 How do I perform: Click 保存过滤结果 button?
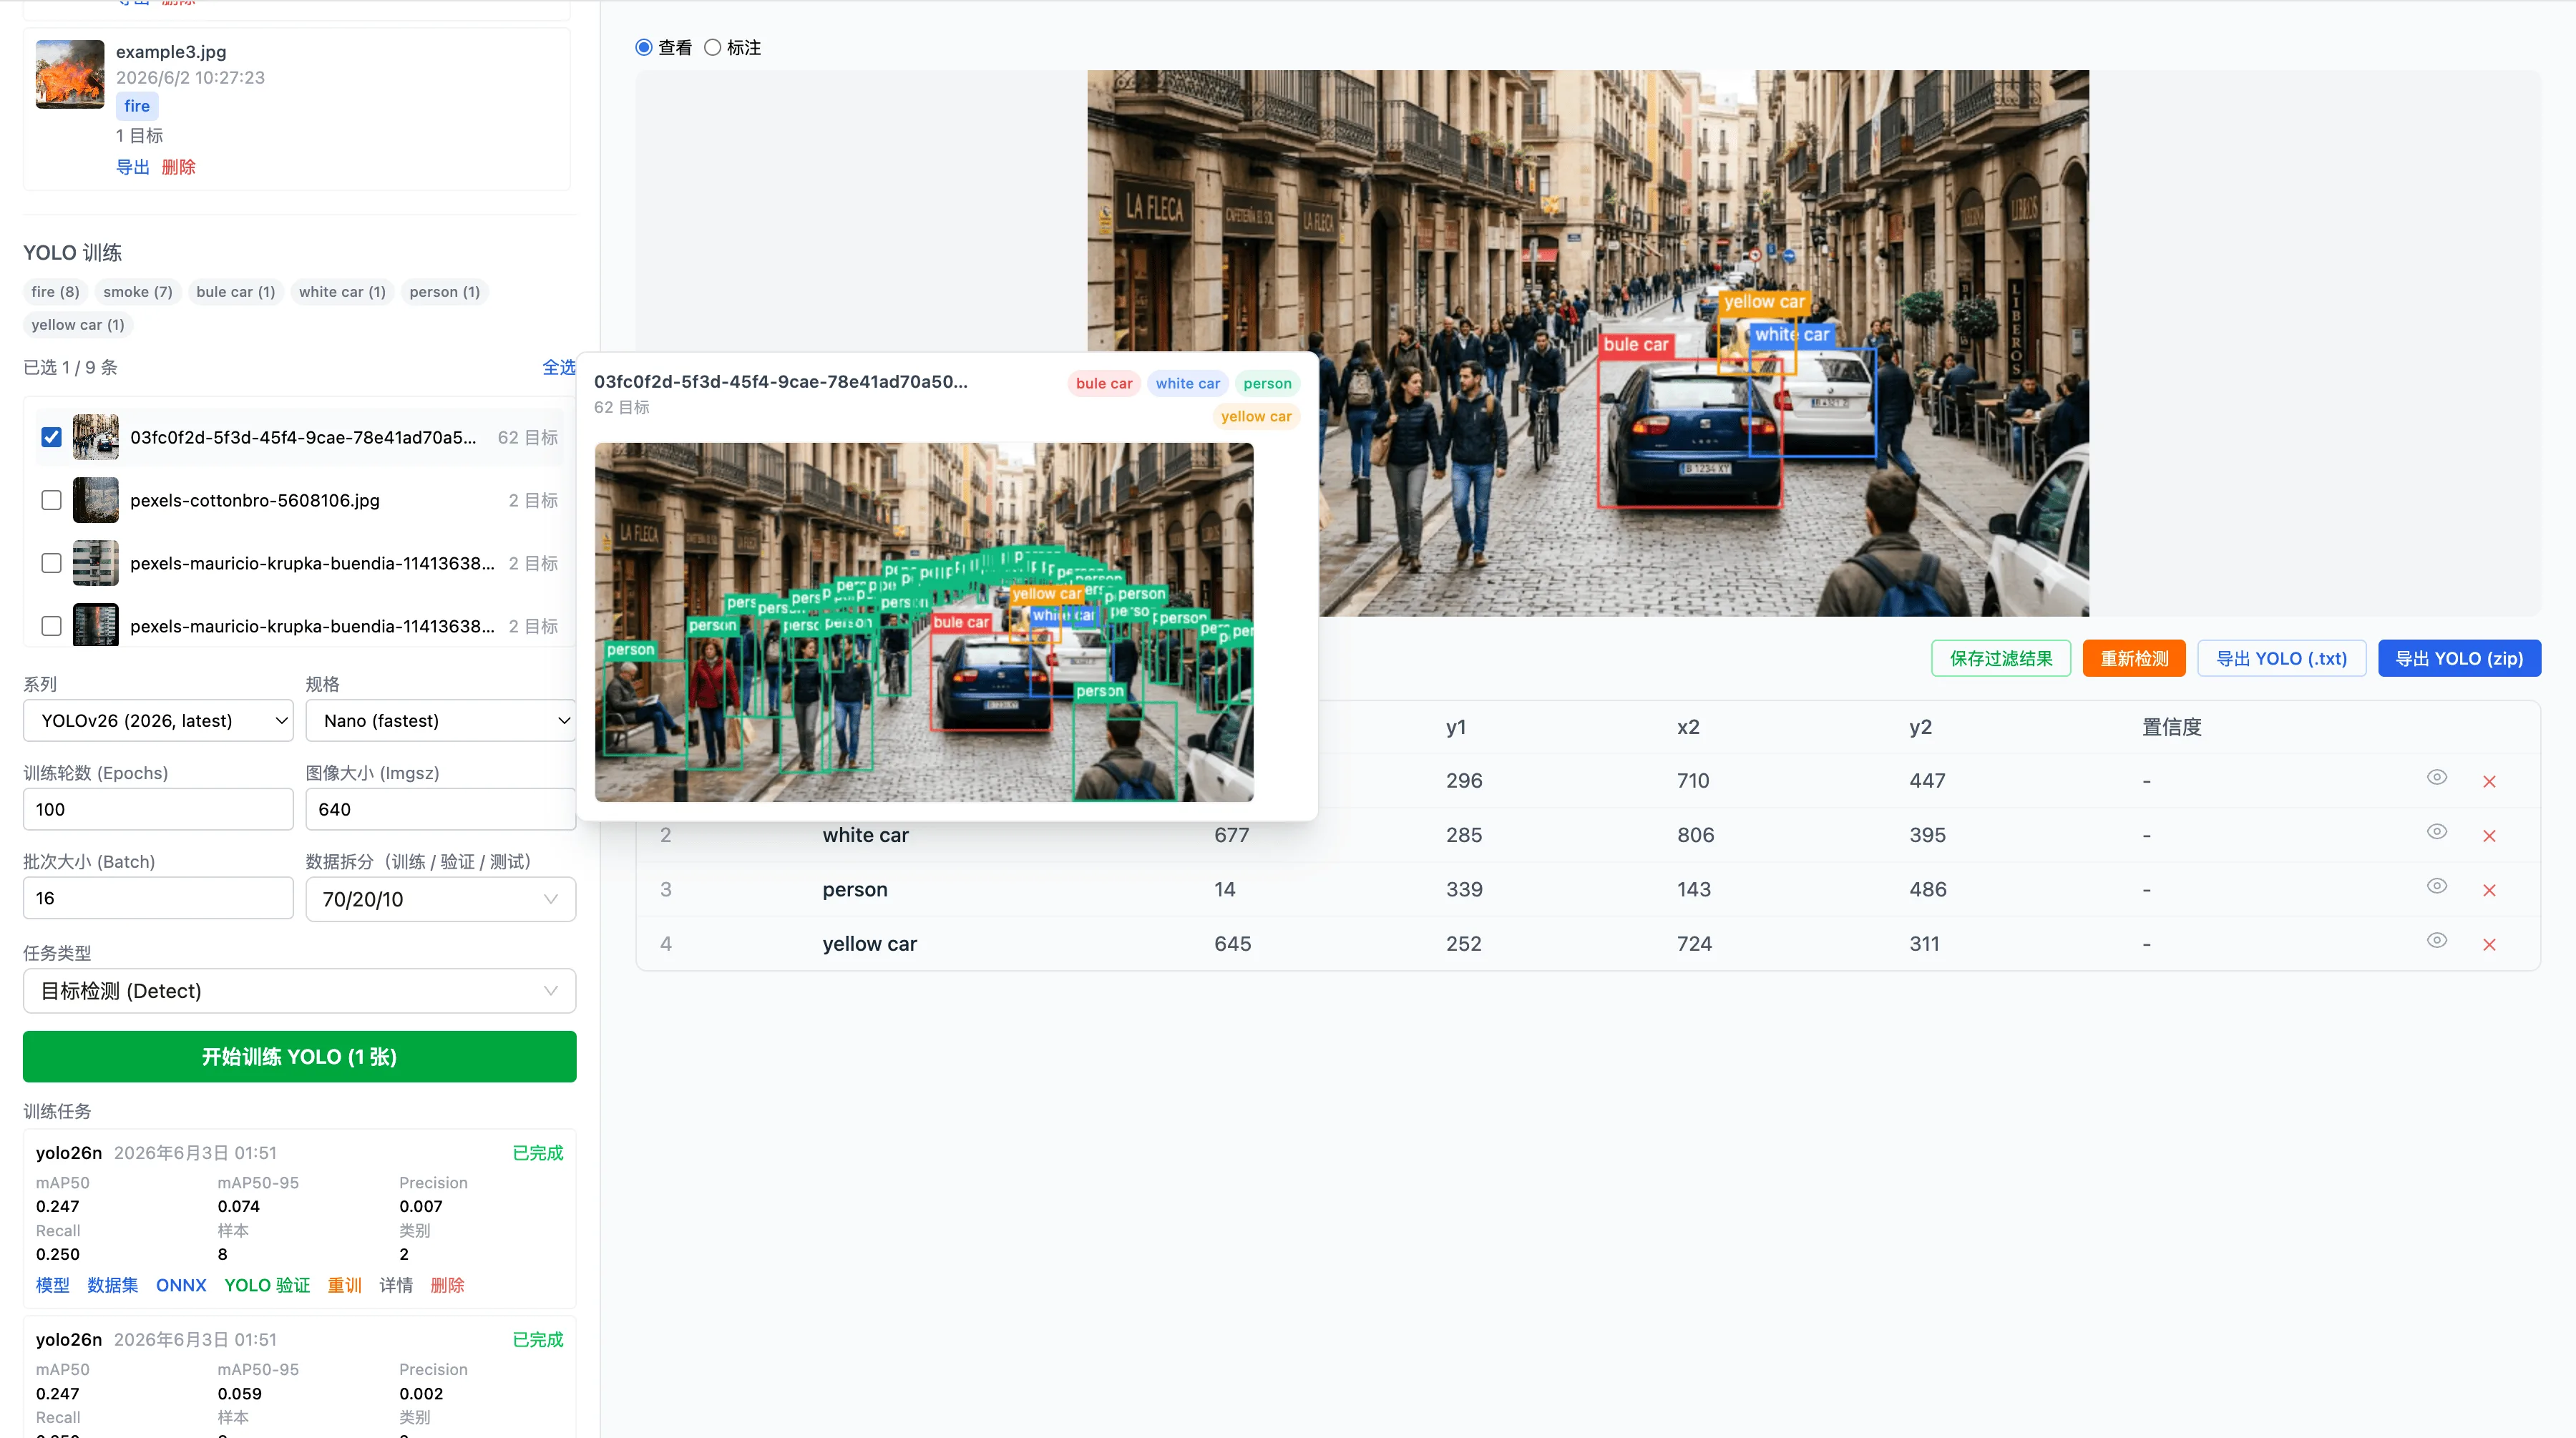click(x=2000, y=658)
